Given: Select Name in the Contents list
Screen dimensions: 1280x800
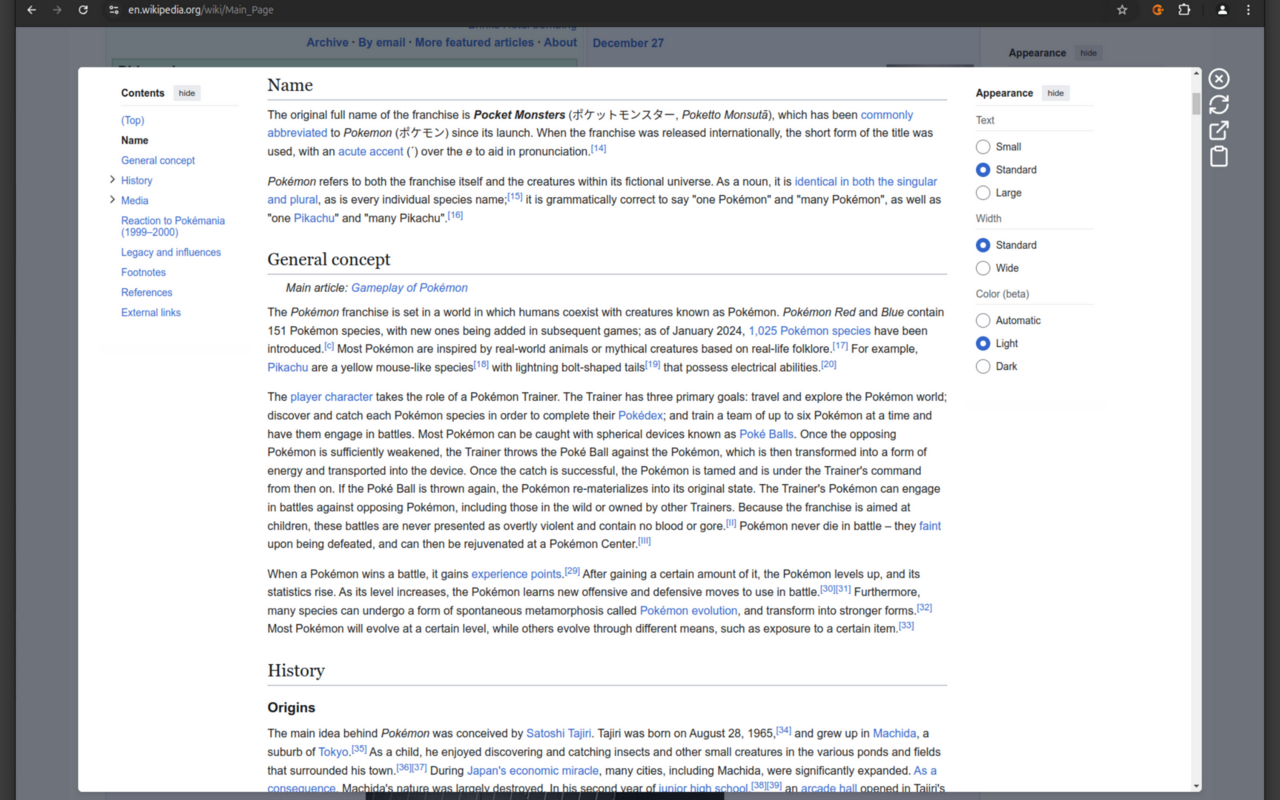Looking at the screenshot, I should (135, 140).
